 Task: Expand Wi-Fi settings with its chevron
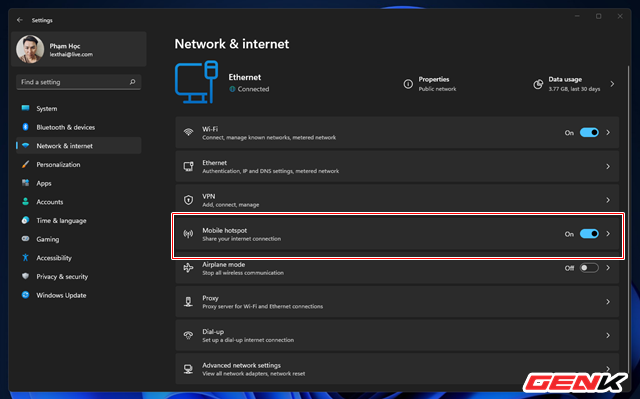608,133
